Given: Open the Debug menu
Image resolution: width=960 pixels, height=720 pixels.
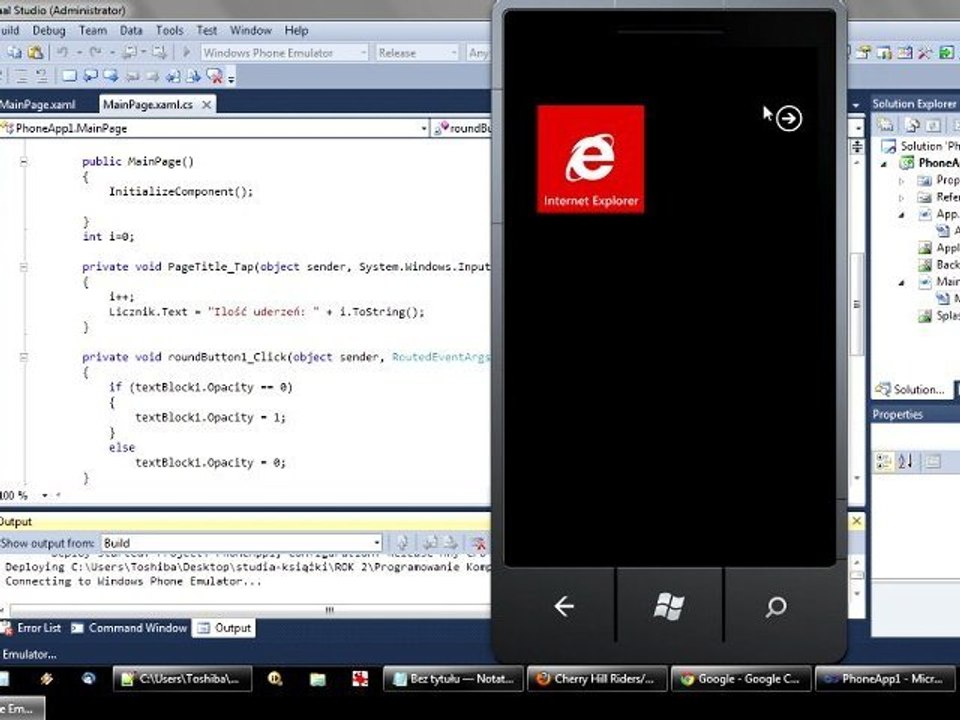Looking at the screenshot, I should [49, 30].
